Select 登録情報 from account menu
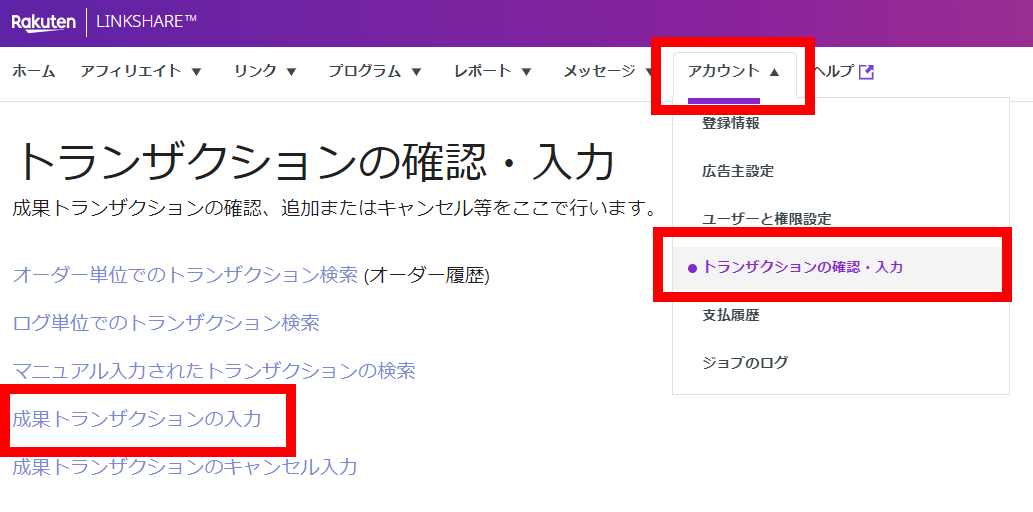1033x512 pixels. (730, 123)
